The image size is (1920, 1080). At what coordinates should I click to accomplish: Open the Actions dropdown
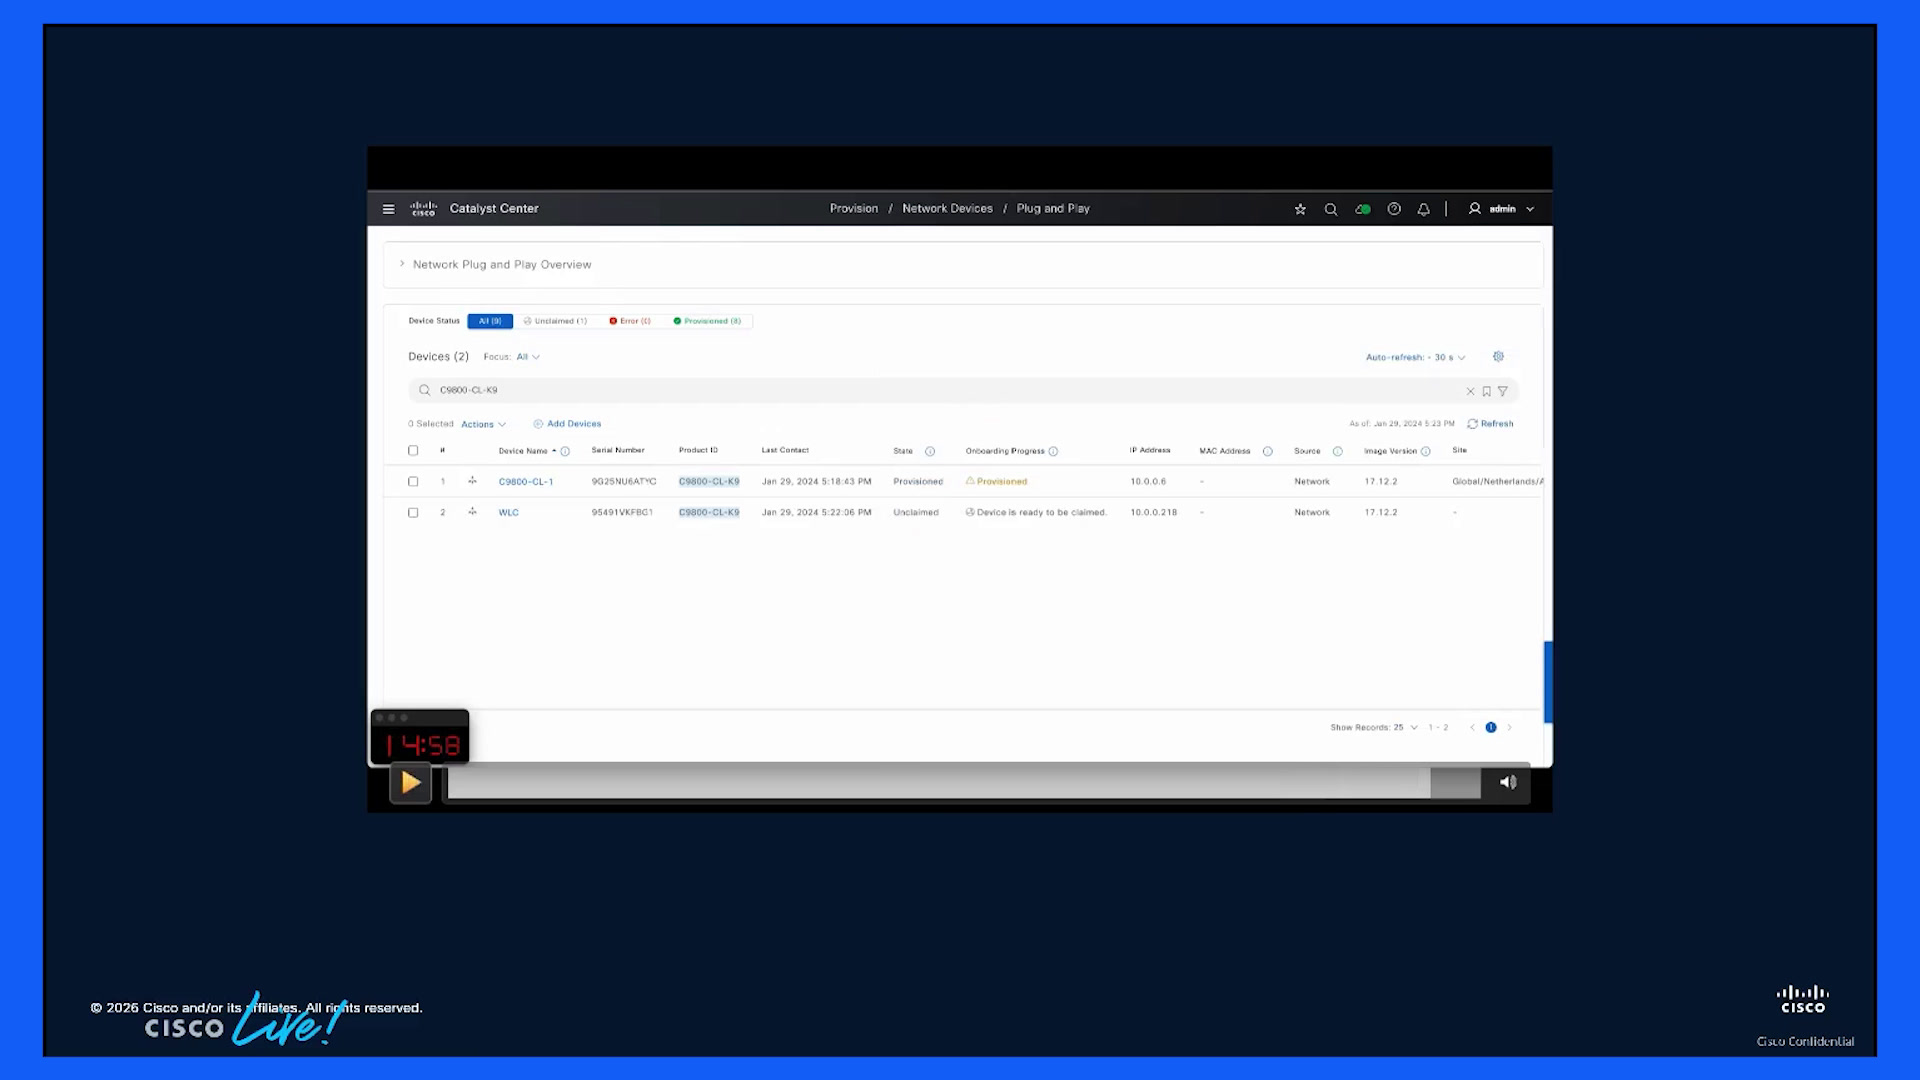click(483, 424)
